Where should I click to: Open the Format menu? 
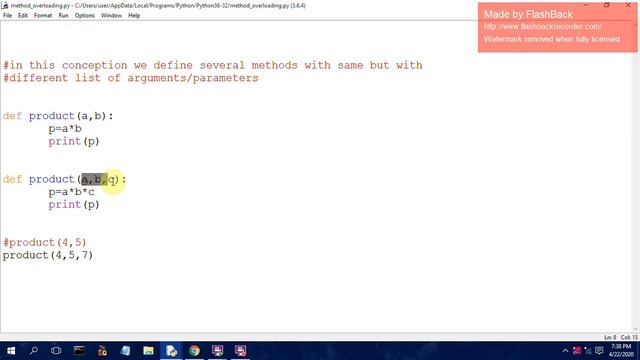[43, 16]
